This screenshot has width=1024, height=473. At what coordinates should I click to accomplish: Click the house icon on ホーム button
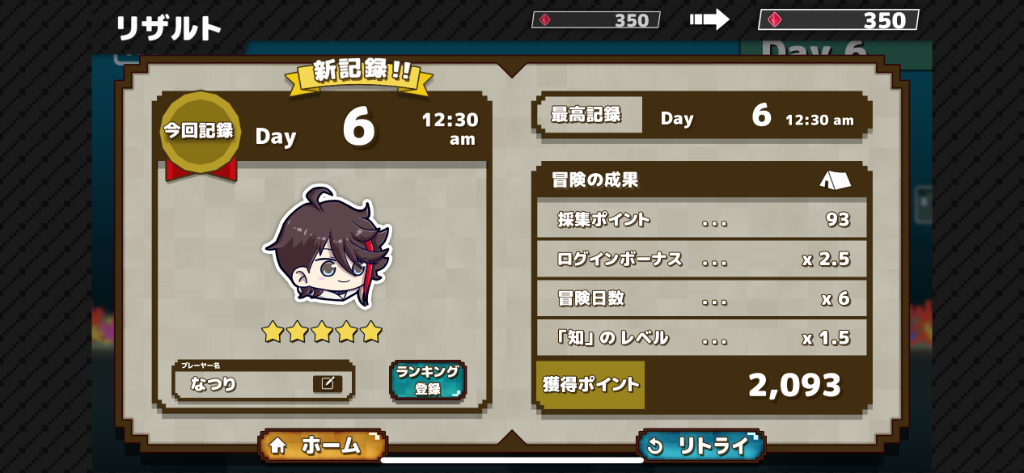pos(278,446)
